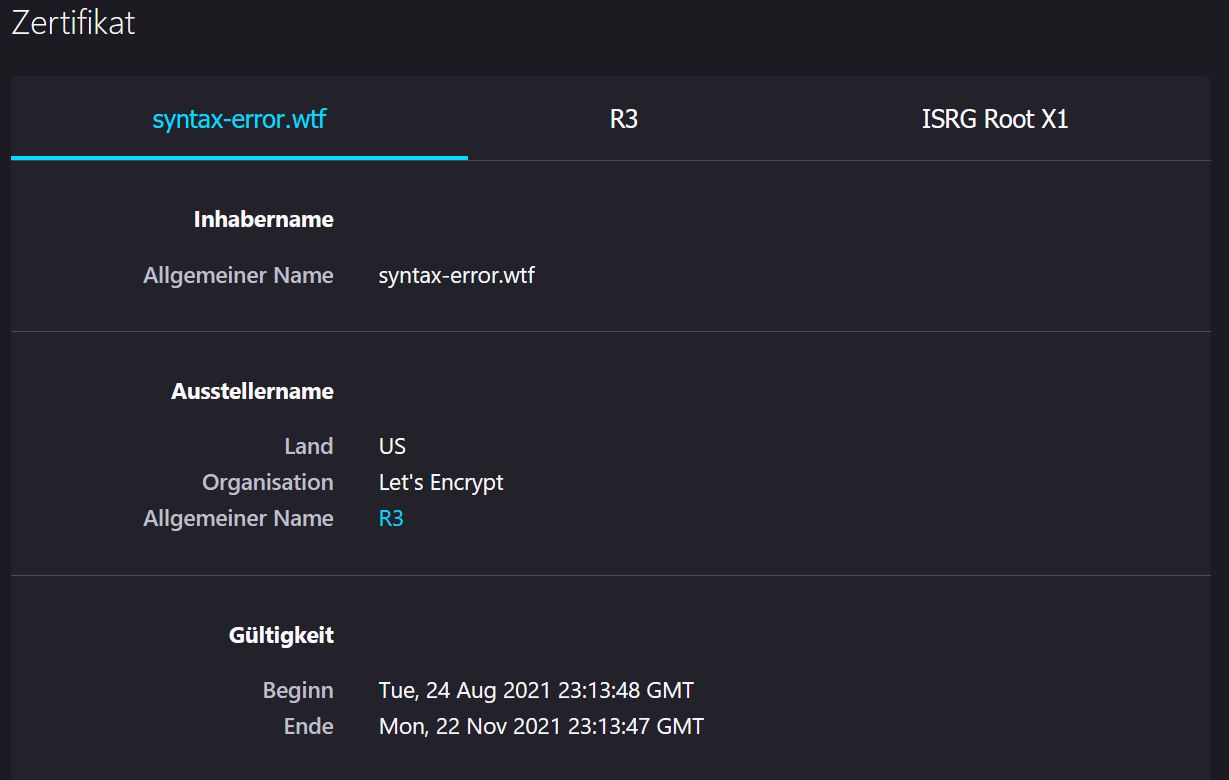
Task: Select the Inhabername section heading
Action: click(263, 219)
